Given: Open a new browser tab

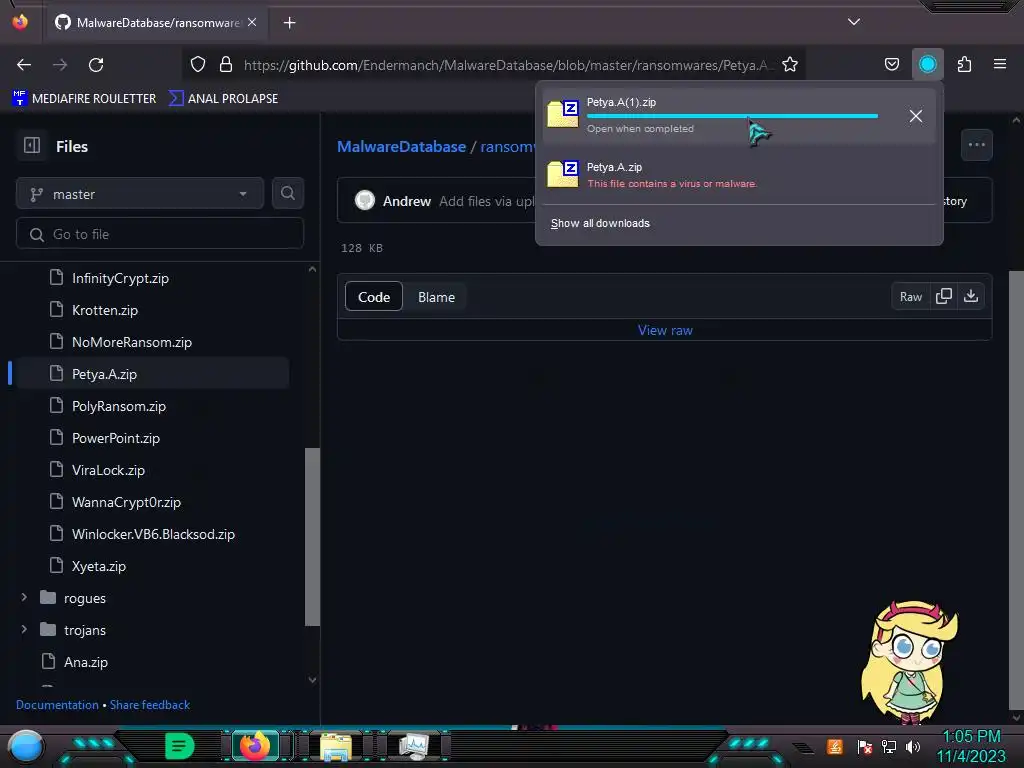Looking at the screenshot, I should (x=289, y=23).
